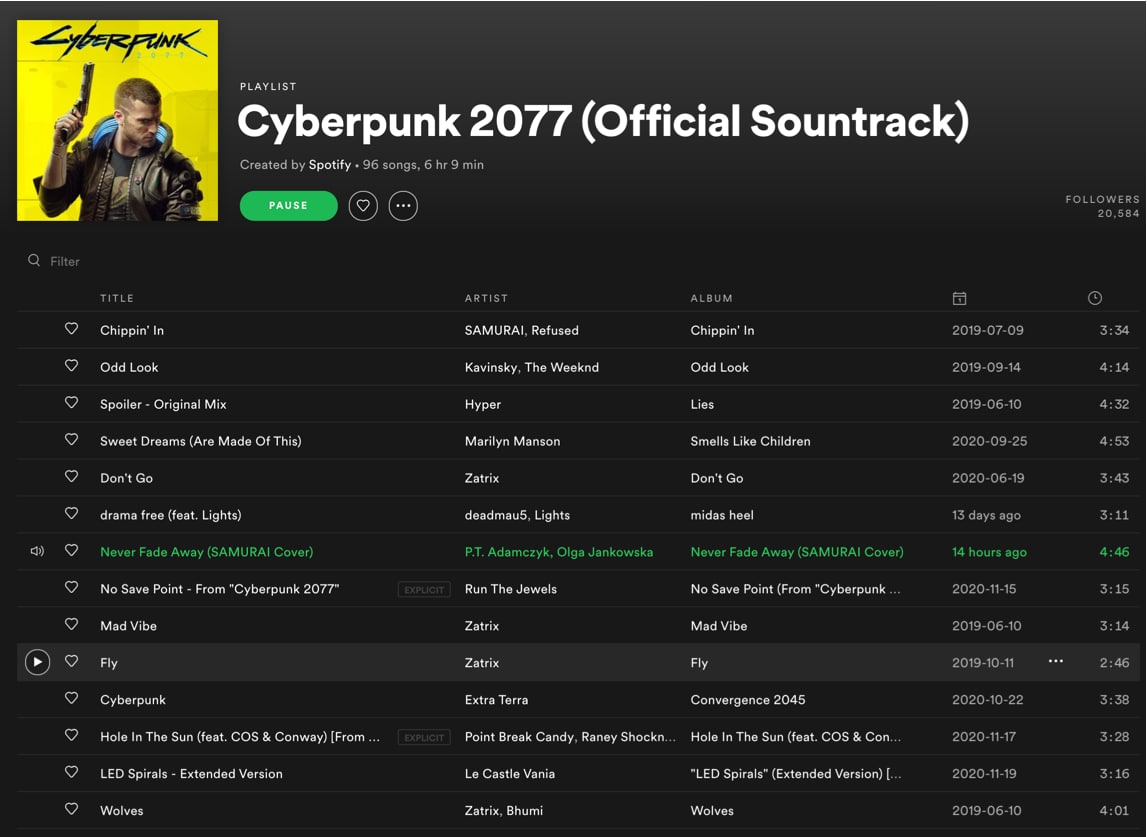Heart the Wolves track
1147x837 pixels.
[71, 808]
